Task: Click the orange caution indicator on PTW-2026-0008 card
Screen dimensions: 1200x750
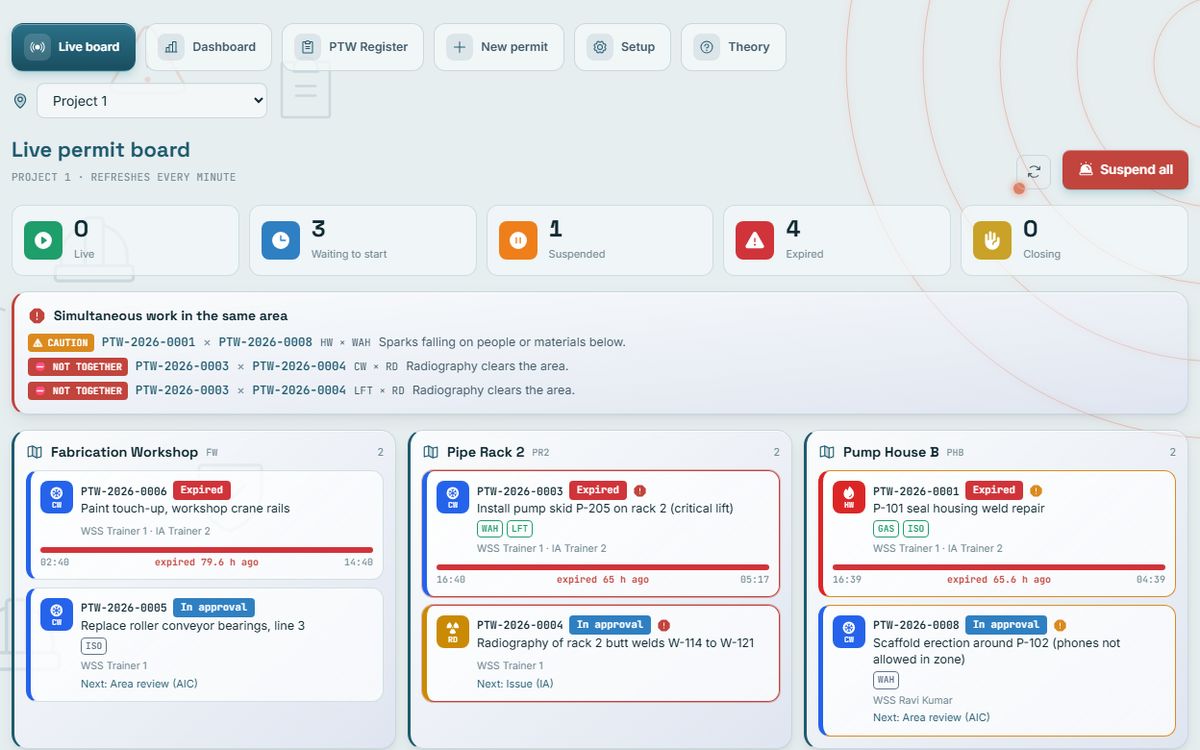Action: pyautogui.click(x=1060, y=625)
